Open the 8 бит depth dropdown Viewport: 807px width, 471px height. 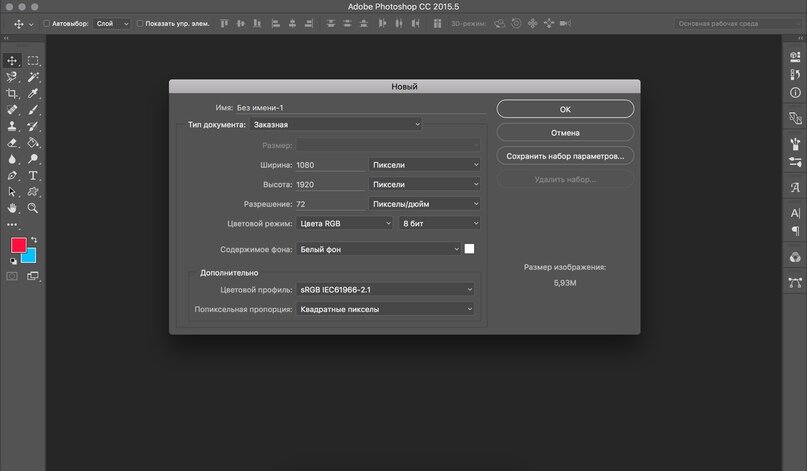(440, 223)
